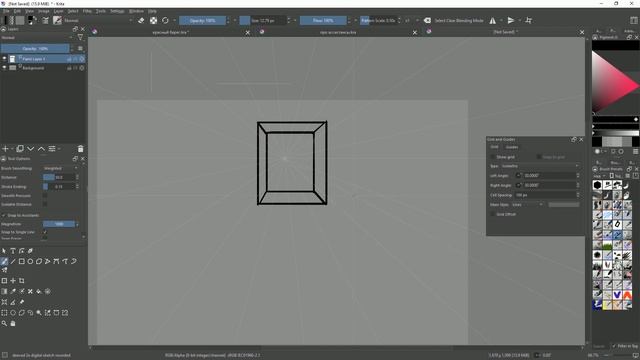Viewport: 640px width, 360px height.
Task: Toggle Grid Offset checkbox
Action: click(x=493, y=214)
